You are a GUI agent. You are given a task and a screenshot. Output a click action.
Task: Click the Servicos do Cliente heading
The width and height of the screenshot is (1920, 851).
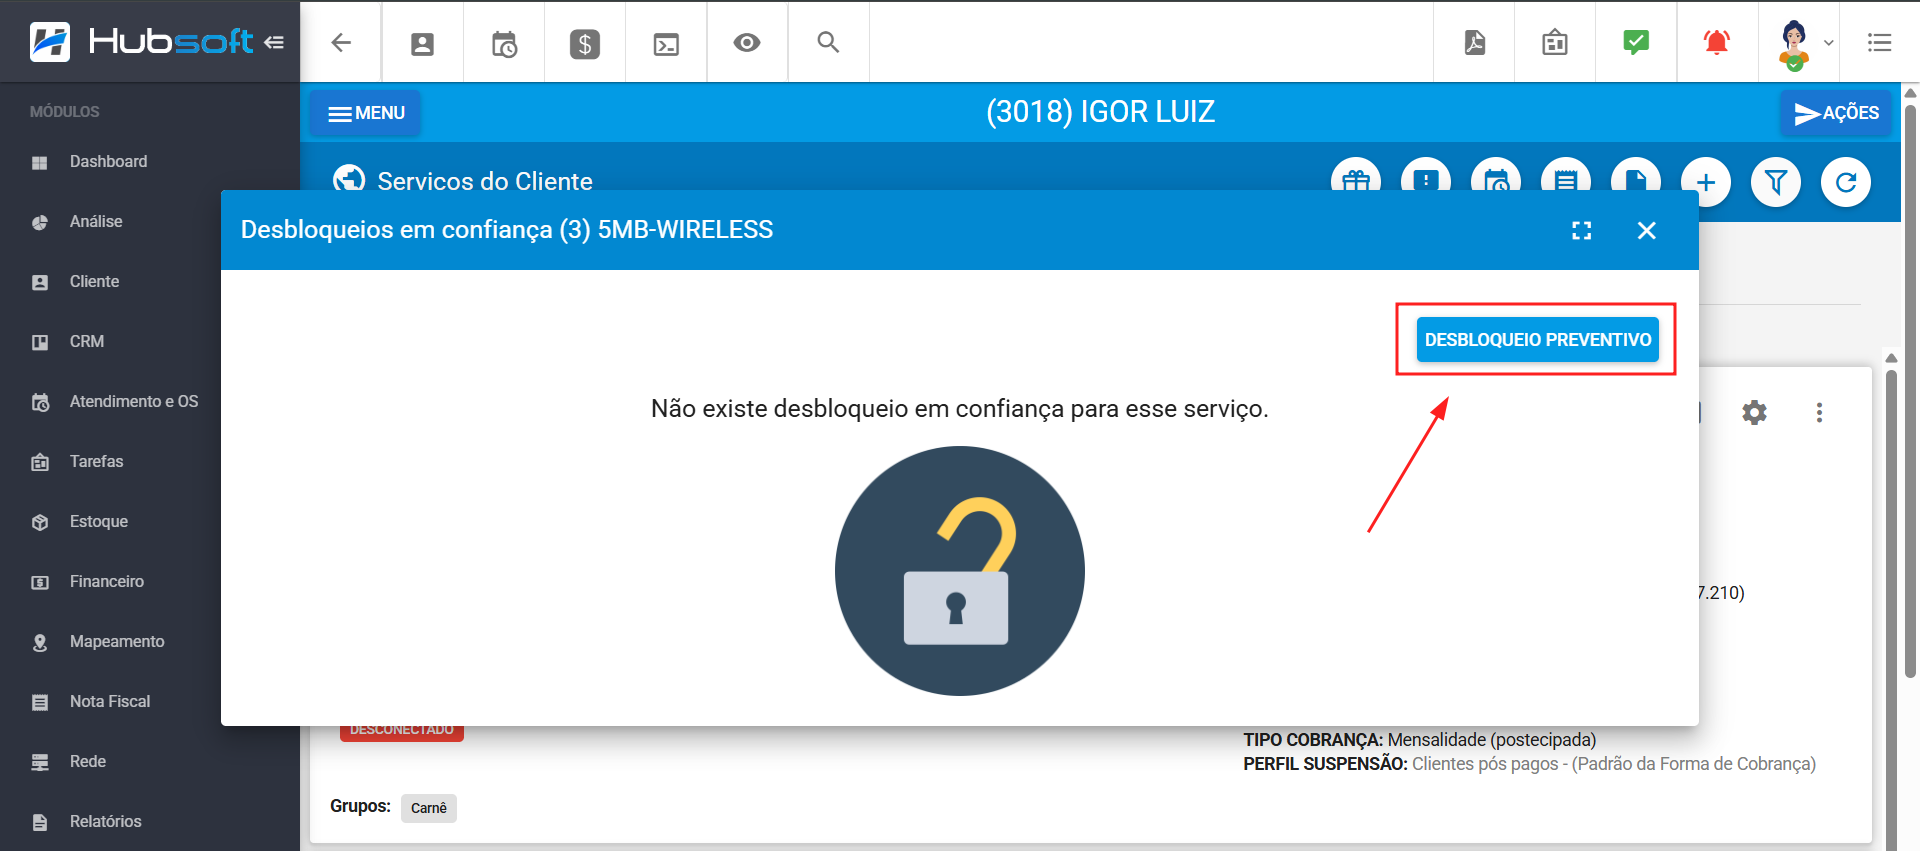coord(485,181)
